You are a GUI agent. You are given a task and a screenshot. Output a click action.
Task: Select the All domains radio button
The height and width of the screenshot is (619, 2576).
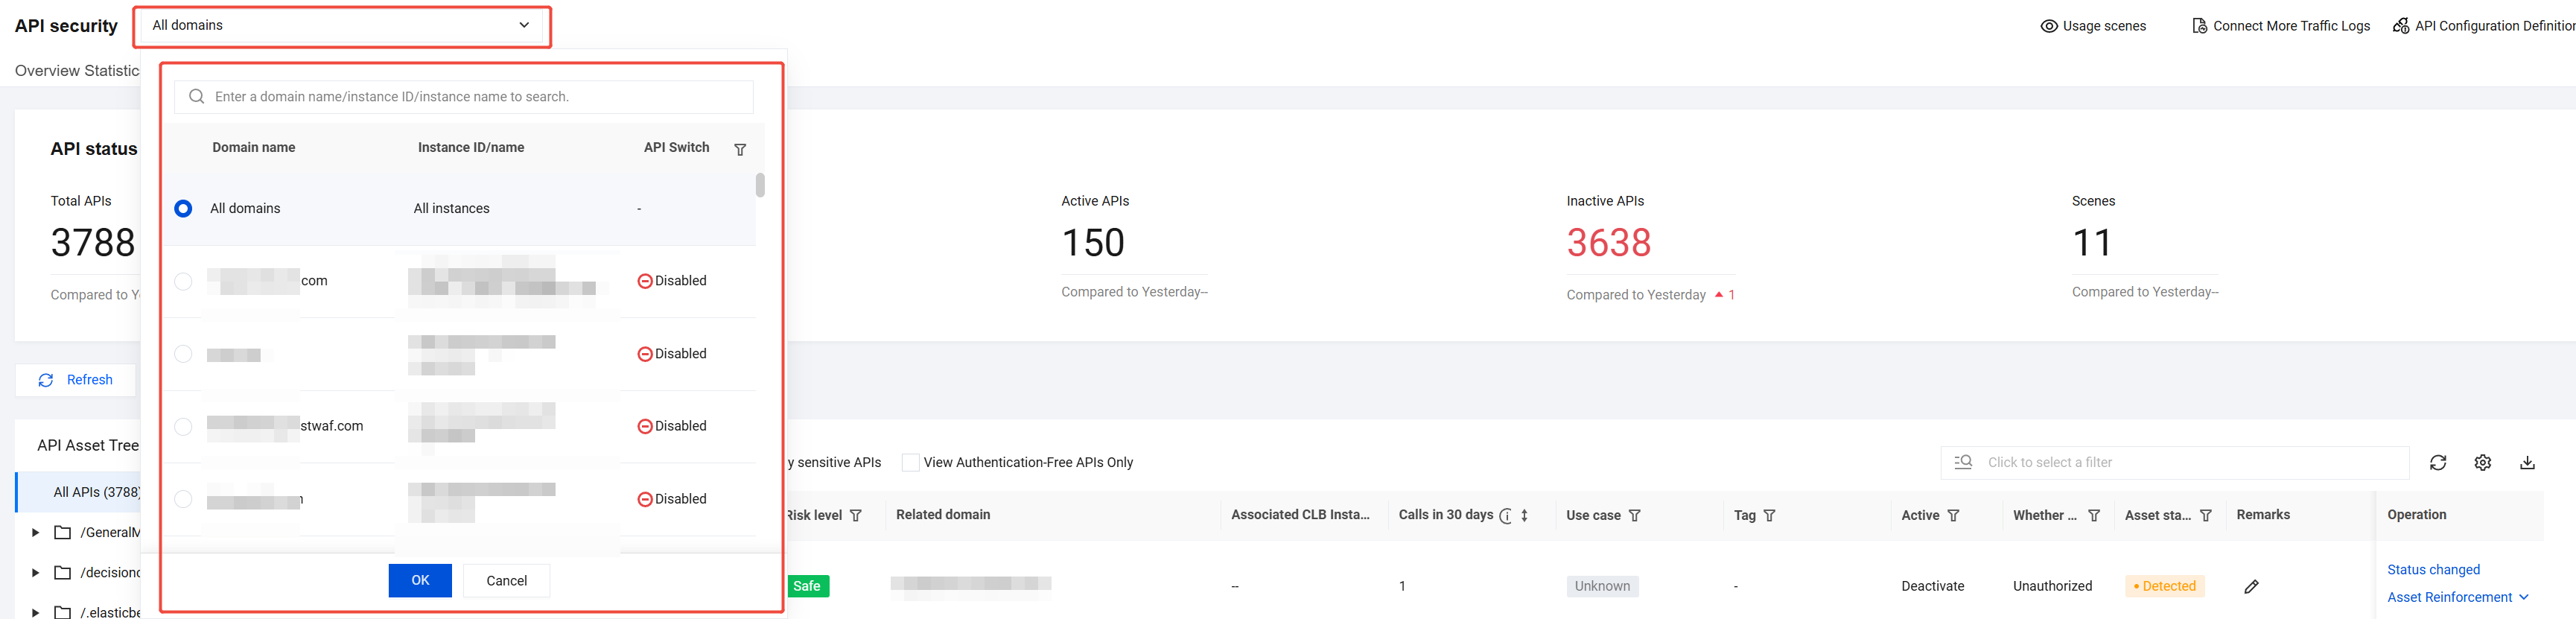(183, 208)
